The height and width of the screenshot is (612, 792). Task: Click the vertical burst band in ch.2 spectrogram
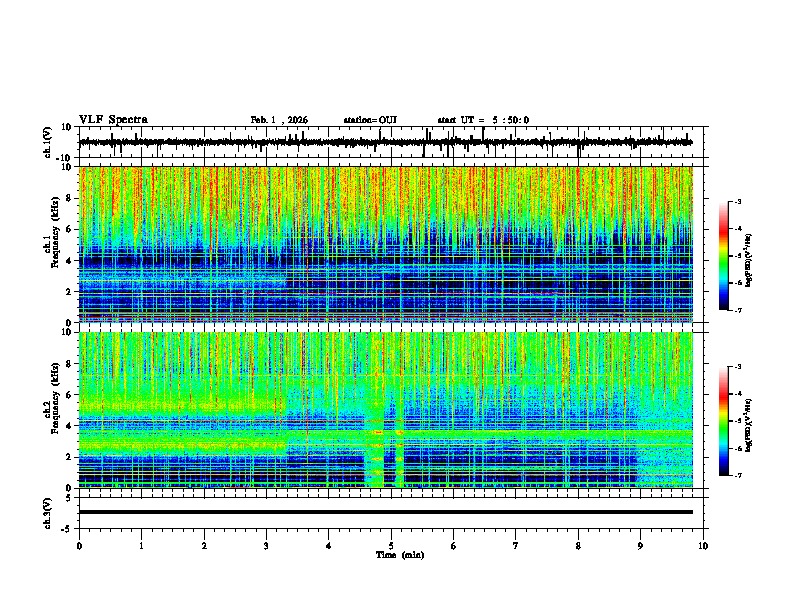point(374,410)
